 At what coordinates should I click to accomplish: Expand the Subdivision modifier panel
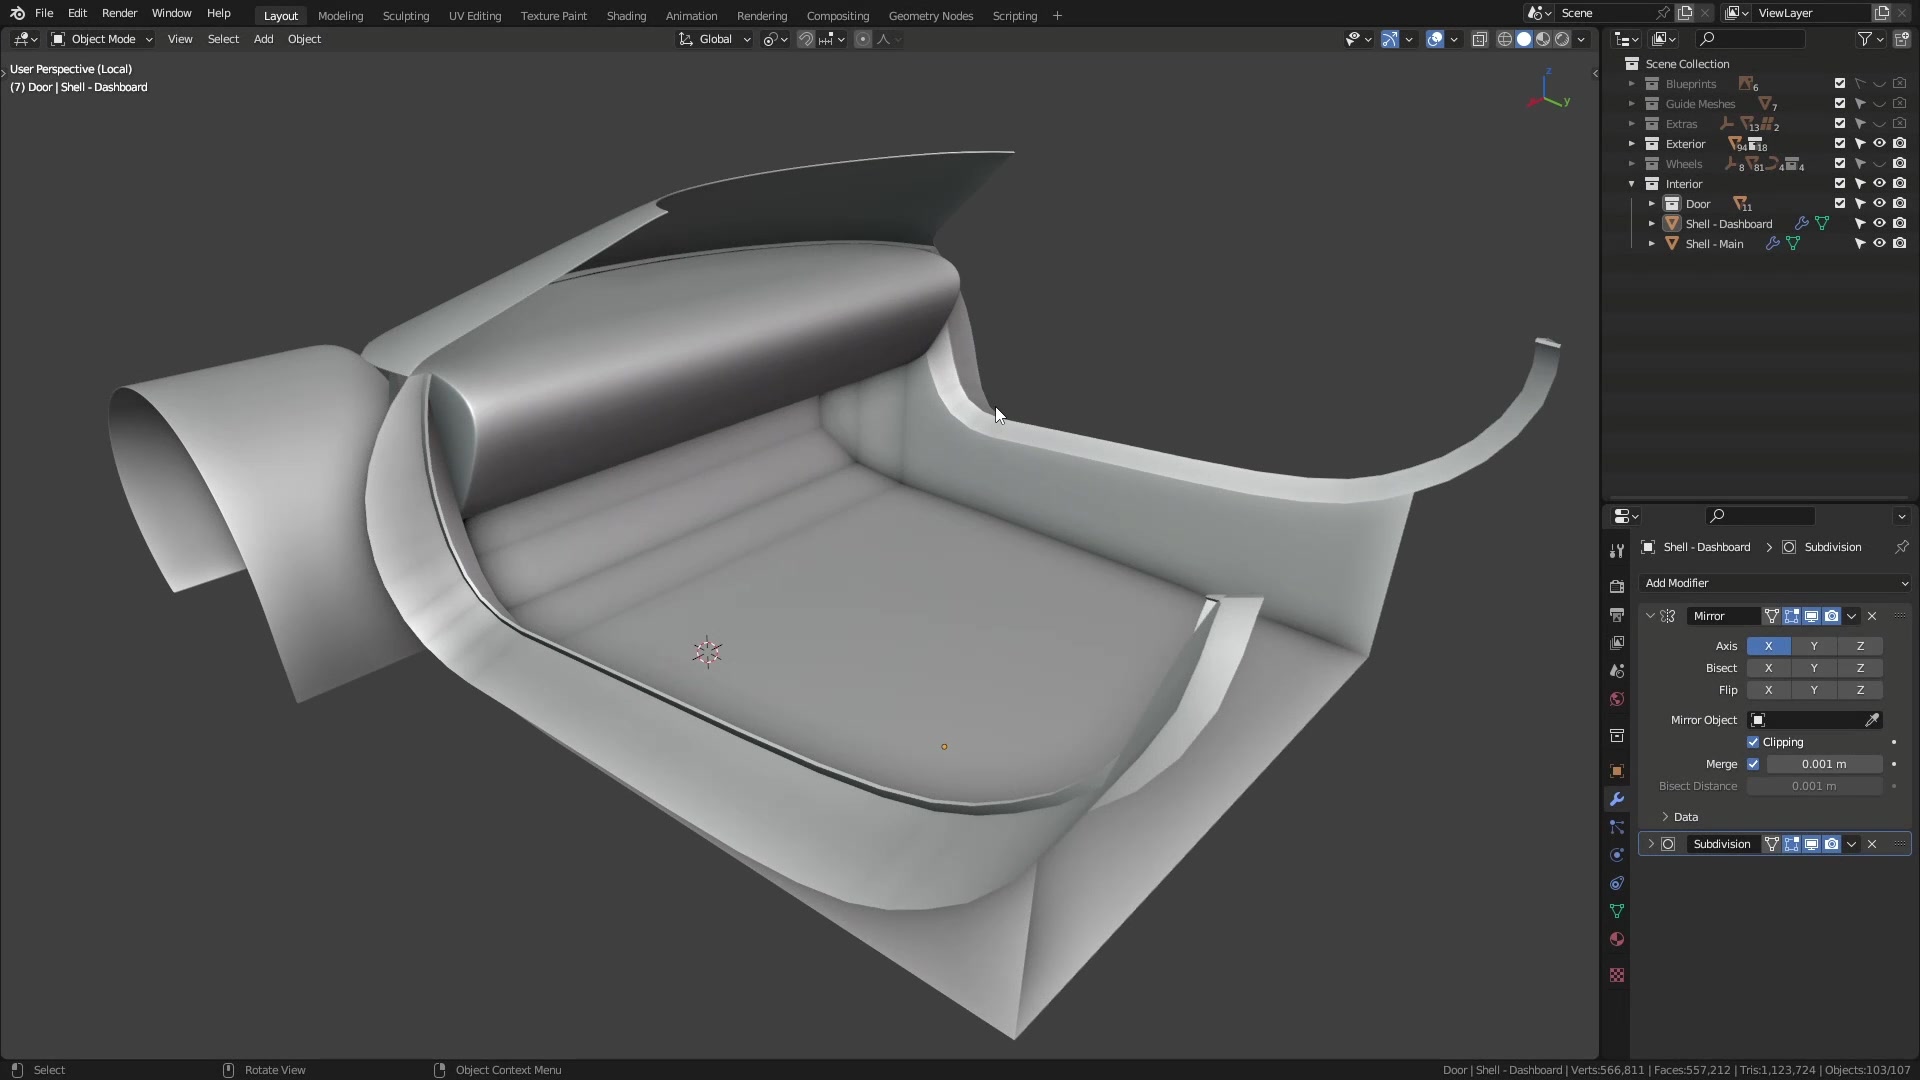(1651, 844)
